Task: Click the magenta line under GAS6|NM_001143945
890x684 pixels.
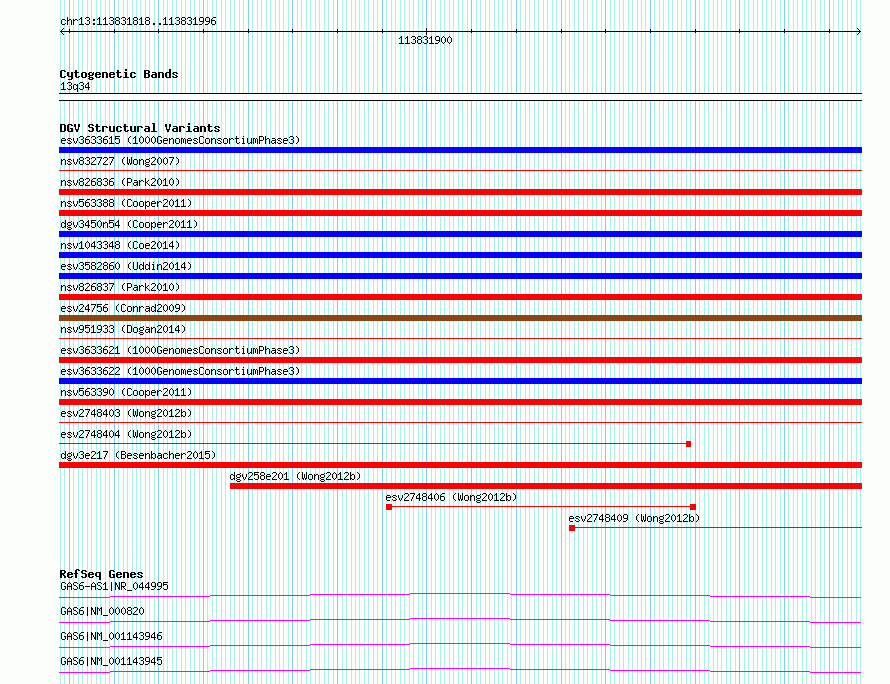Action: [x=460, y=670]
